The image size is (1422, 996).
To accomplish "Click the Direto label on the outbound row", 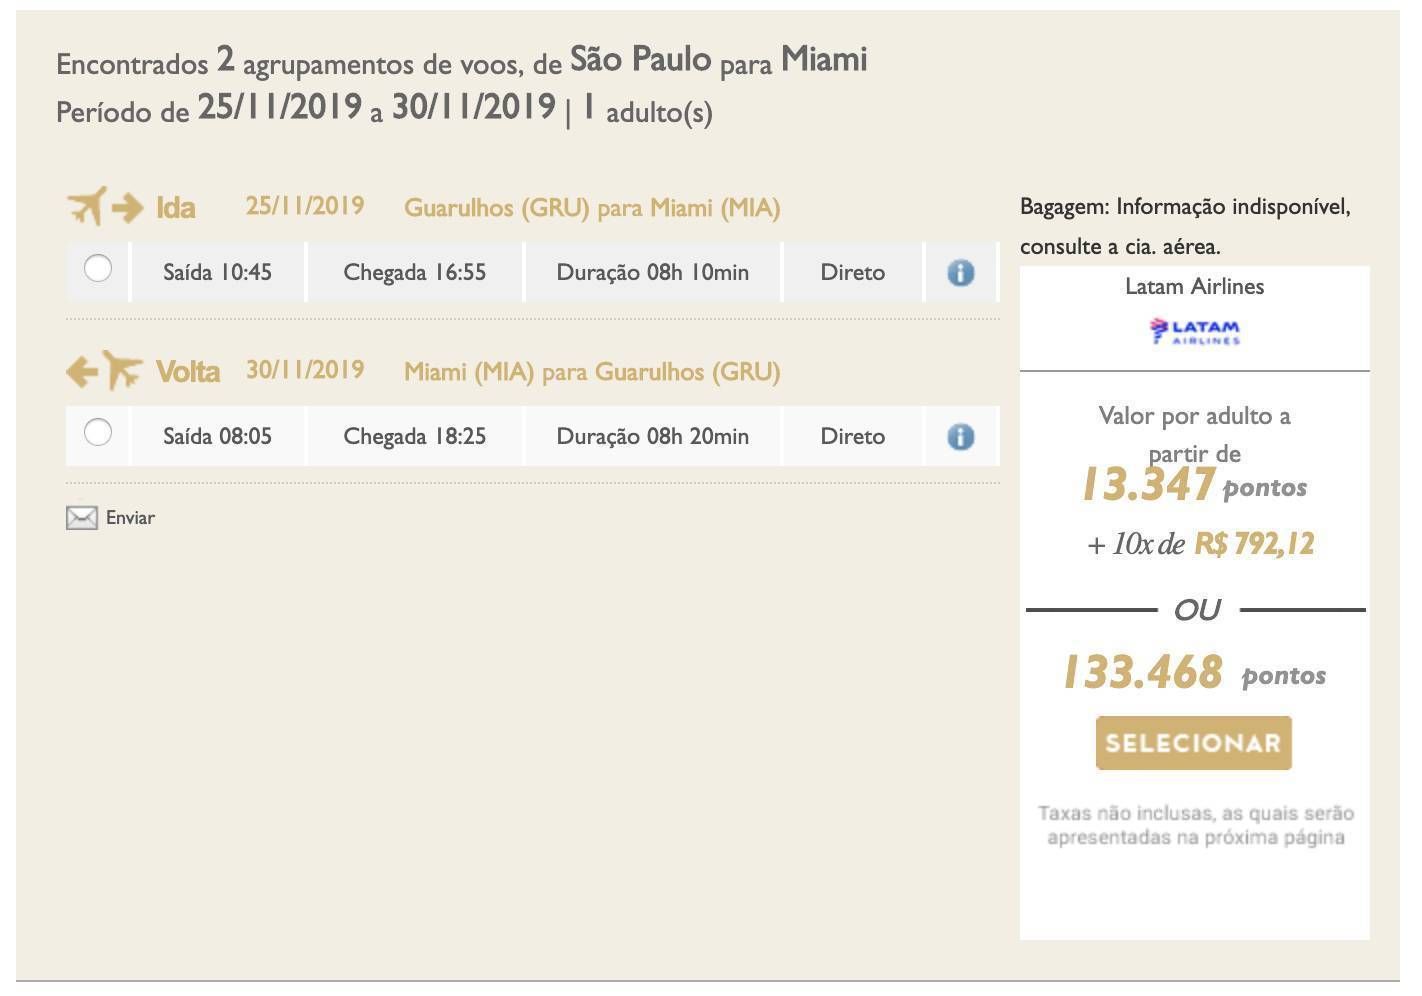I will pyautogui.click(x=852, y=272).
